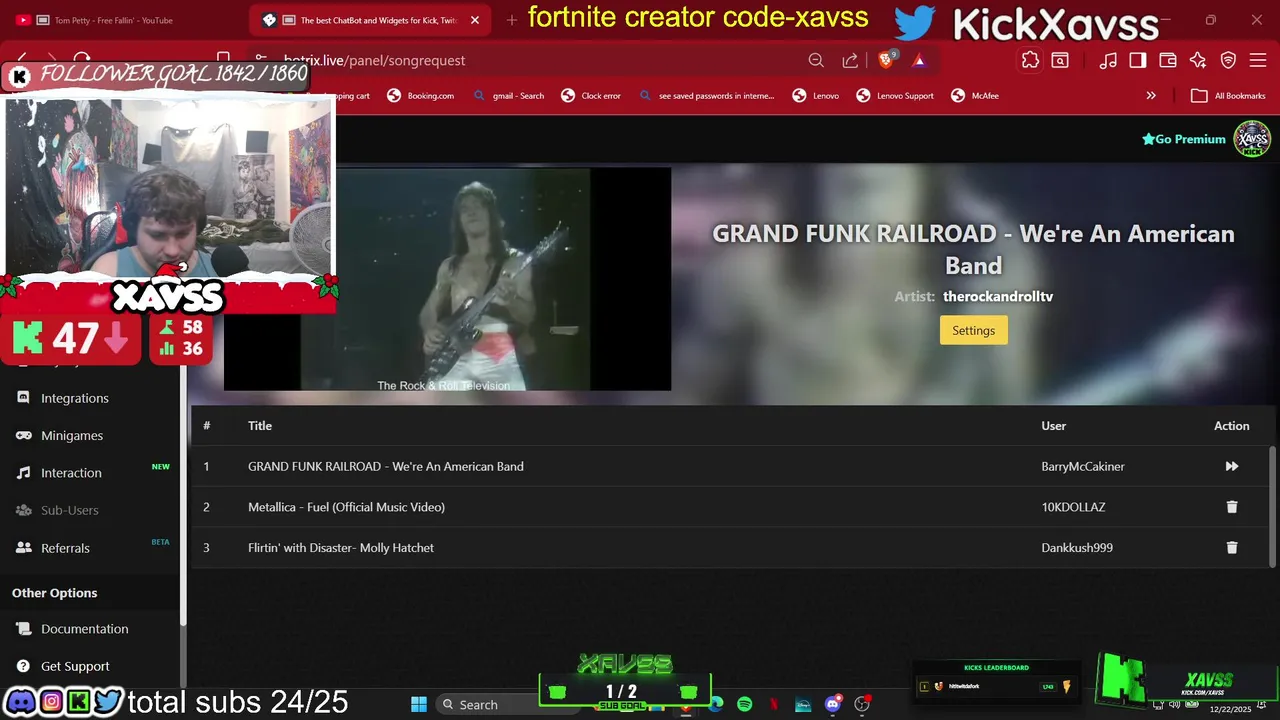
Task: Click the zoom magnifier icon in address bar
Action: (816, 61)
